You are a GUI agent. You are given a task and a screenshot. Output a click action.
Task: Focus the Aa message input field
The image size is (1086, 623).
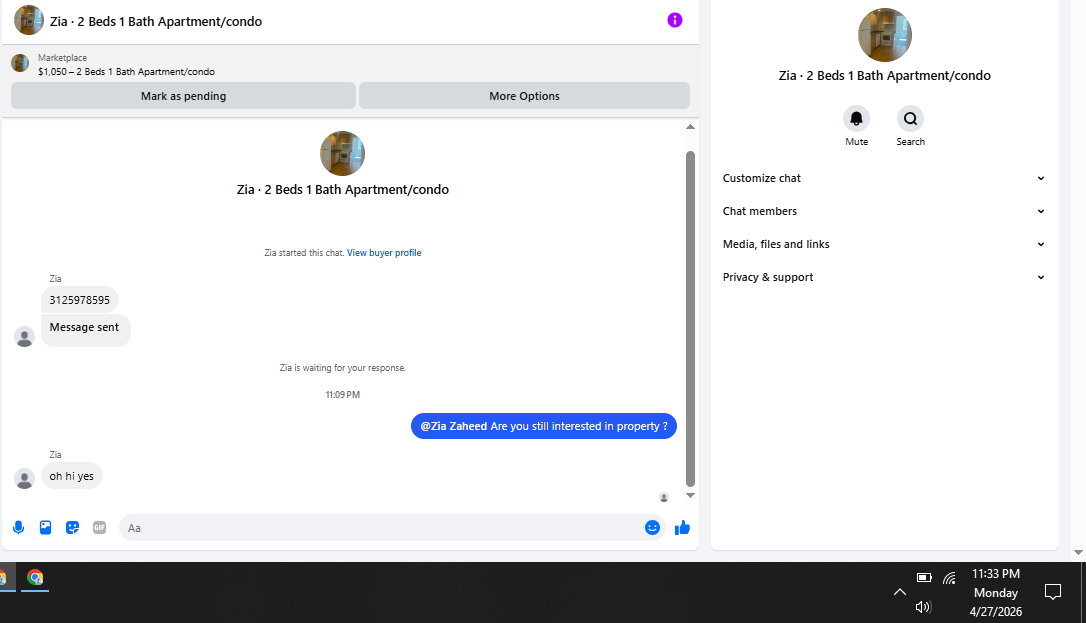[381, 527]
